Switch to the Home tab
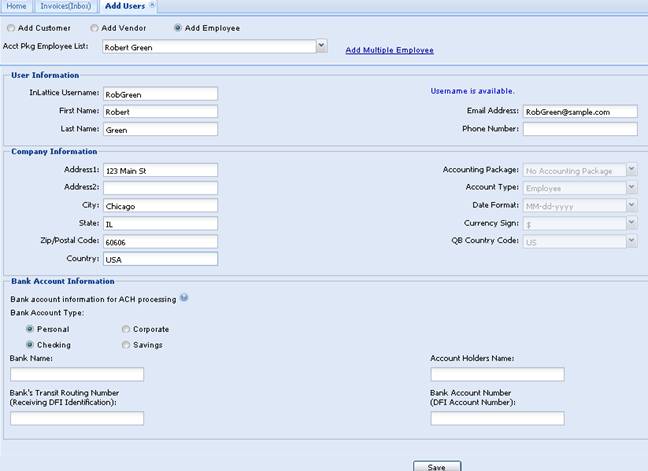The height and width of the screenshot is (471, 648). point(15,7)
